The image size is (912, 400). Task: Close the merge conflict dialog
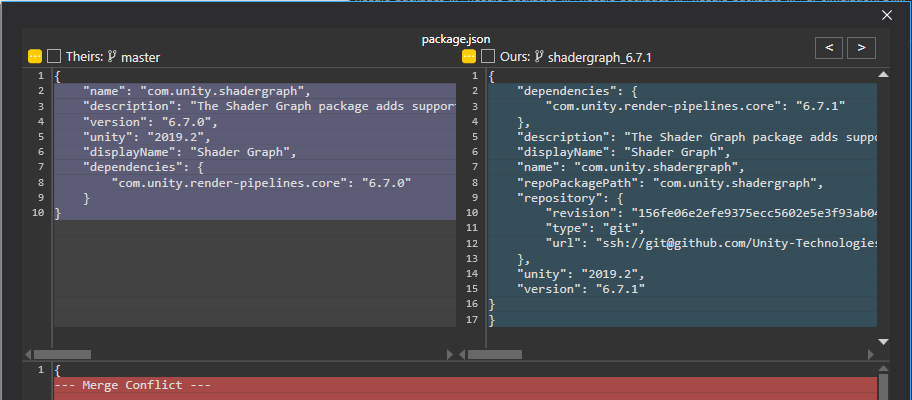pos(886,16)
